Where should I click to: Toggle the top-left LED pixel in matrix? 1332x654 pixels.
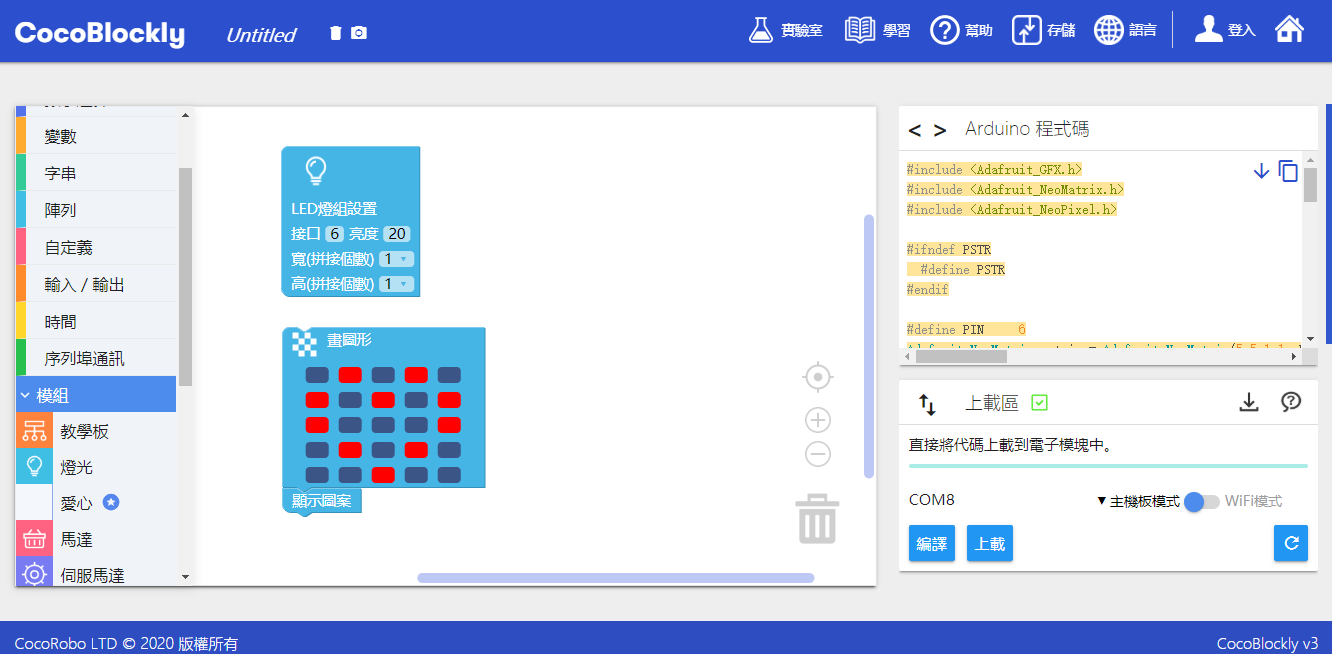point(317,375)
